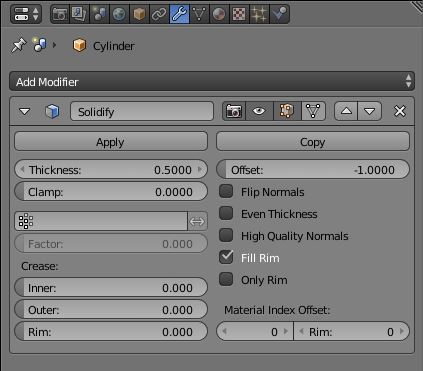Click the Outer crease slider
The height and width of the screenshot is (371, 423).
[111, 309]
